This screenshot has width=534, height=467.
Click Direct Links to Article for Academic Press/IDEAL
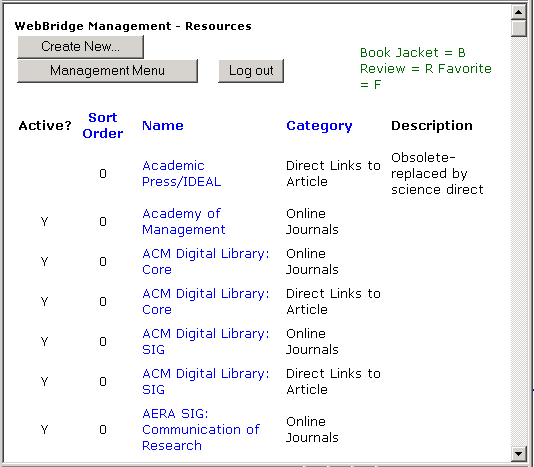(333, 174)
